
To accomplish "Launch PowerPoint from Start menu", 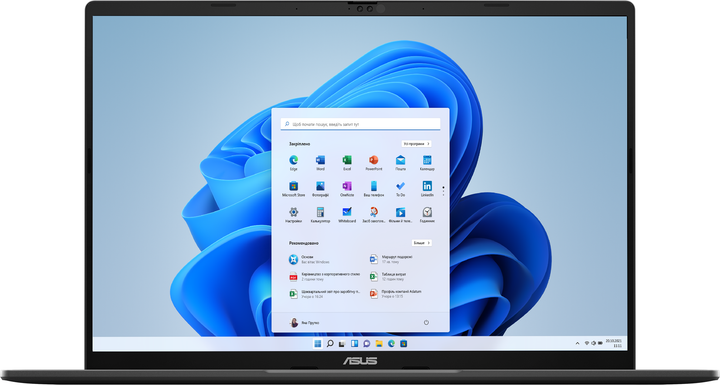I will (x=374, y=162).
